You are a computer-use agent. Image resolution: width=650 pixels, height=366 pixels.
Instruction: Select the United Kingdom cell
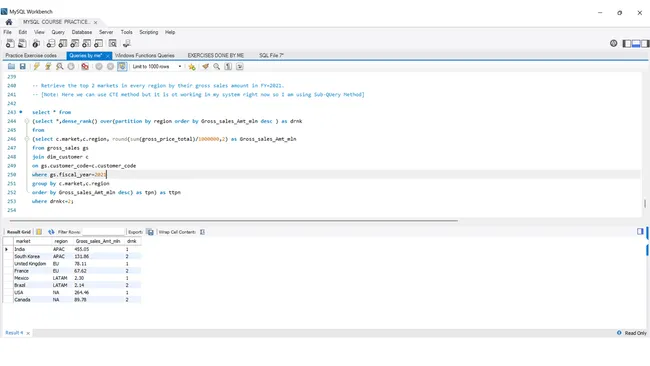pyautogui.click(x=32, y=264)
